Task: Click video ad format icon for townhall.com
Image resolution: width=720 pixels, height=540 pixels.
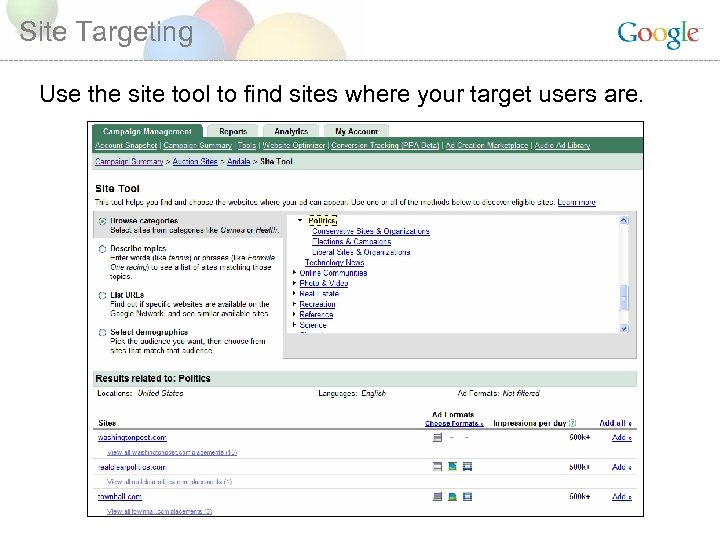Action: click(x=467, y=496)
